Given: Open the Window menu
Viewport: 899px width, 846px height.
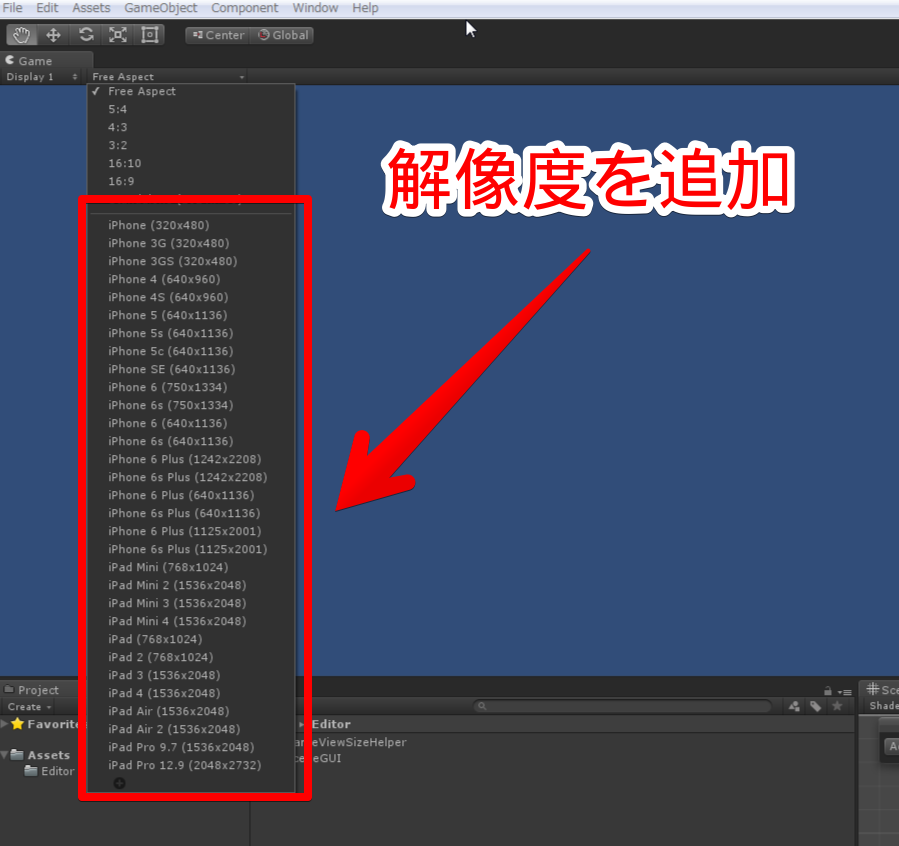Looking at the screenshot, I should [315, 8].
